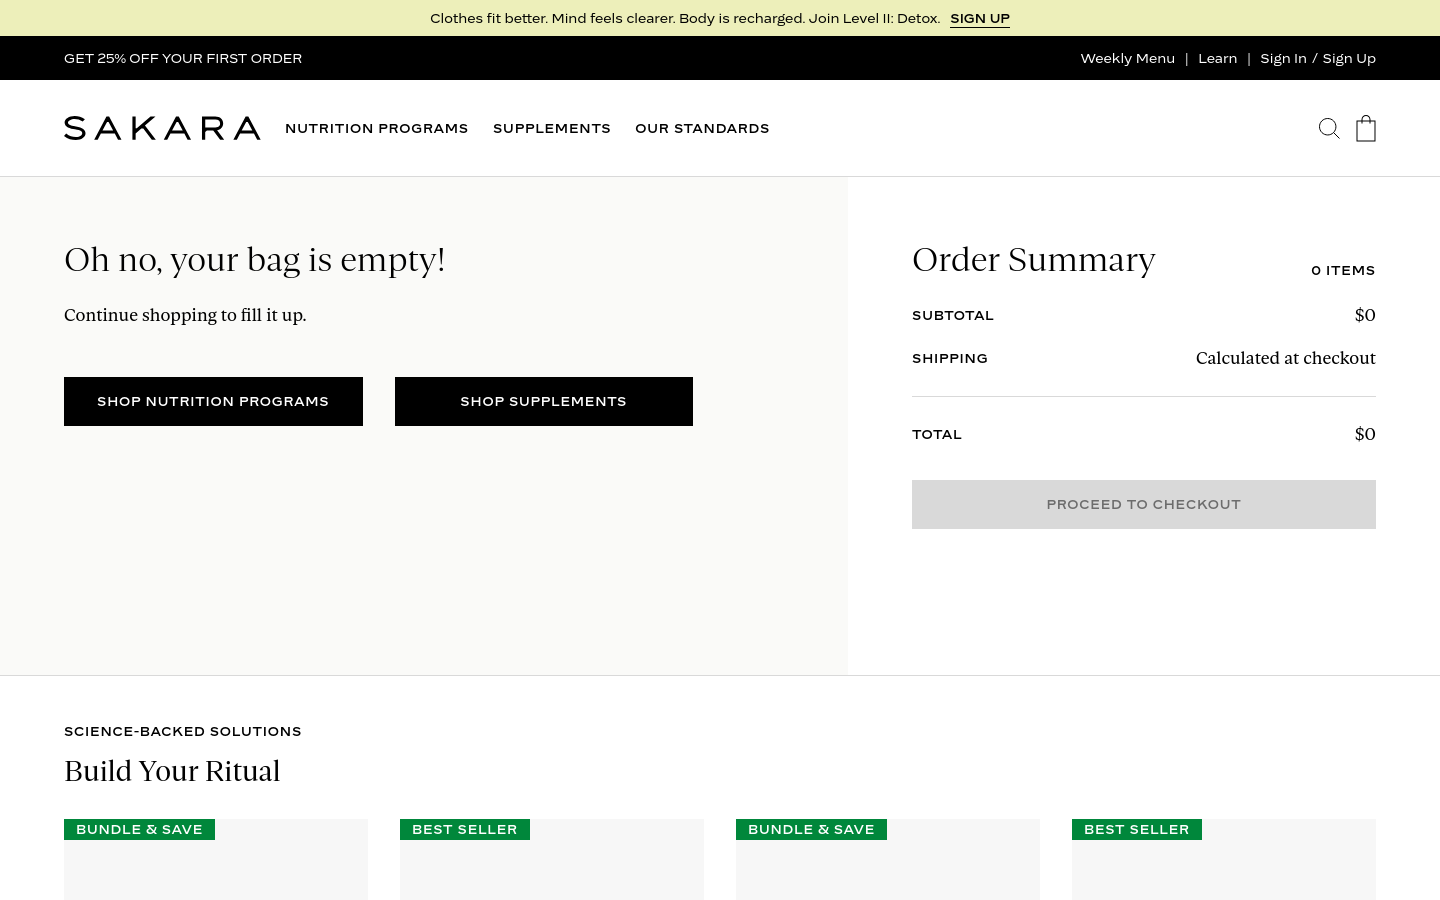This screenshot has height=900, width=1440.
Task: Go to the Sakara logo homepage
Action: (162, 128)
